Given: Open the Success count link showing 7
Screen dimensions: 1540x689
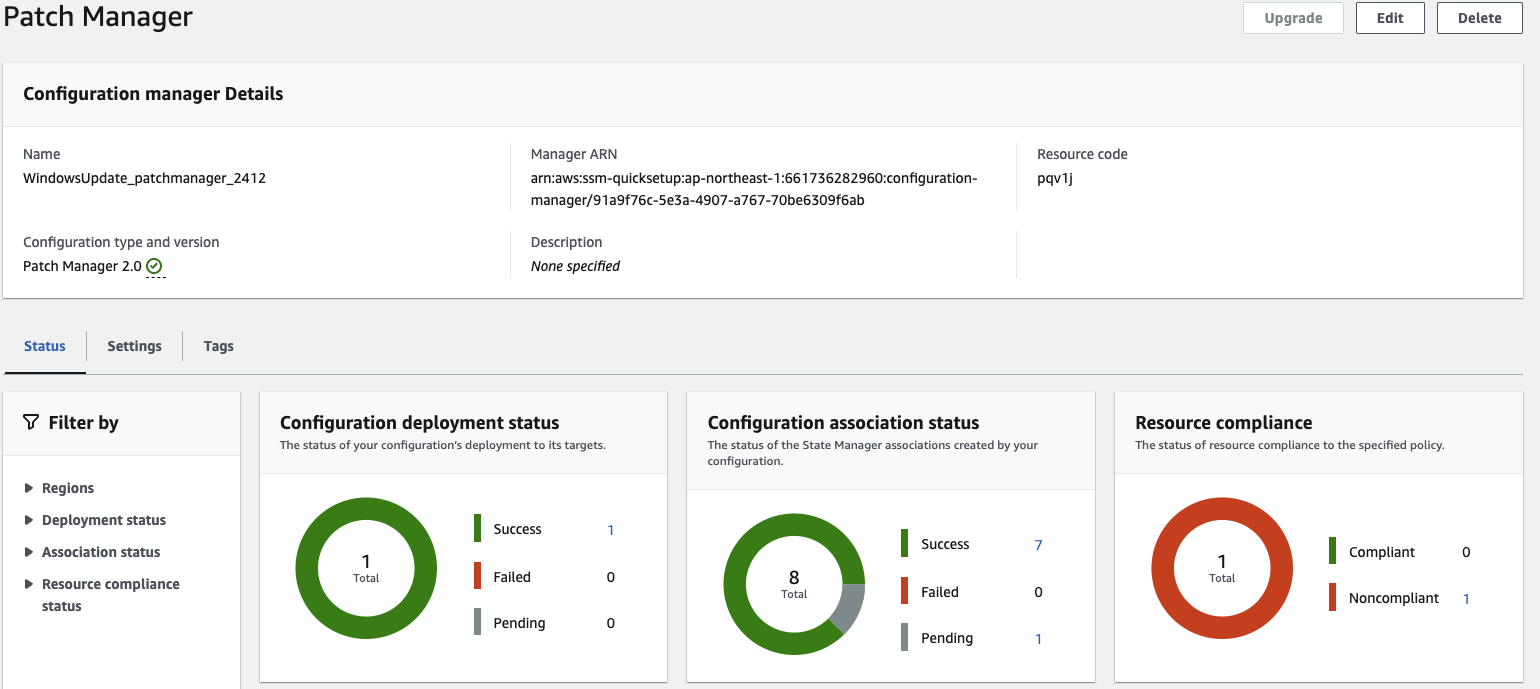Looking at the screenshot, I should (x=1038, y=544).
